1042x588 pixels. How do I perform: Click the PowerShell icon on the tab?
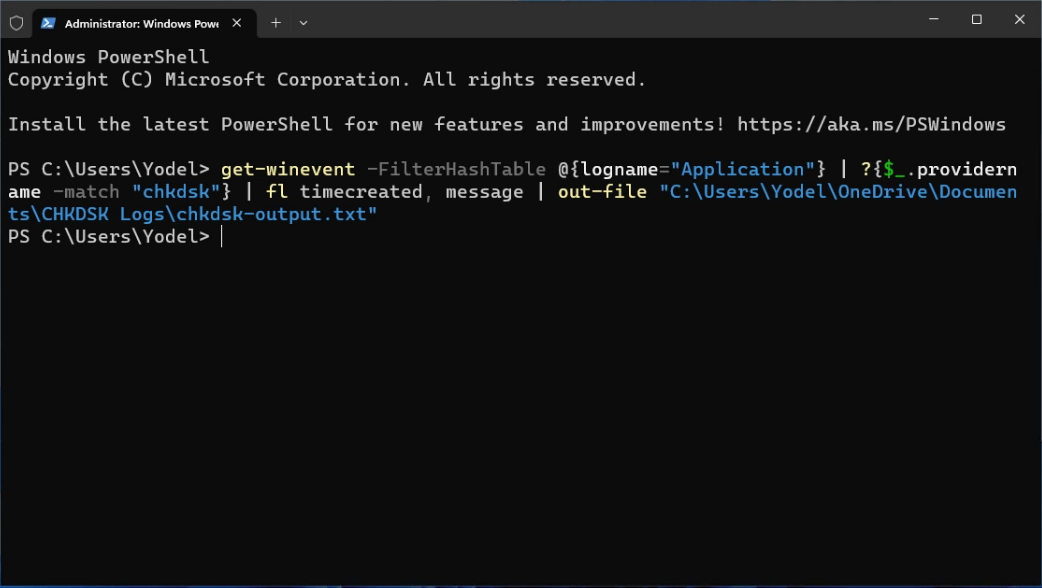click(x=48, y=22)
